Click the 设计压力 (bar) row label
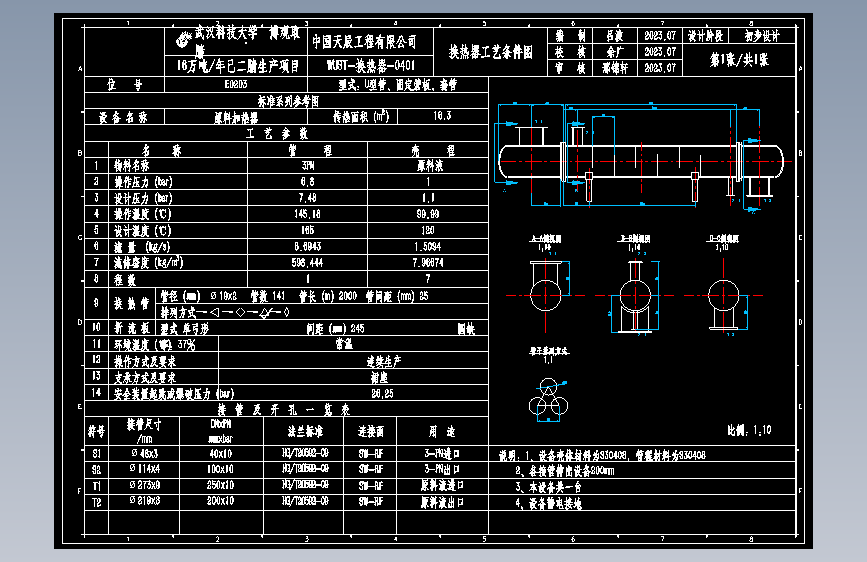This screenshot has width=867, height=562. 143,198
